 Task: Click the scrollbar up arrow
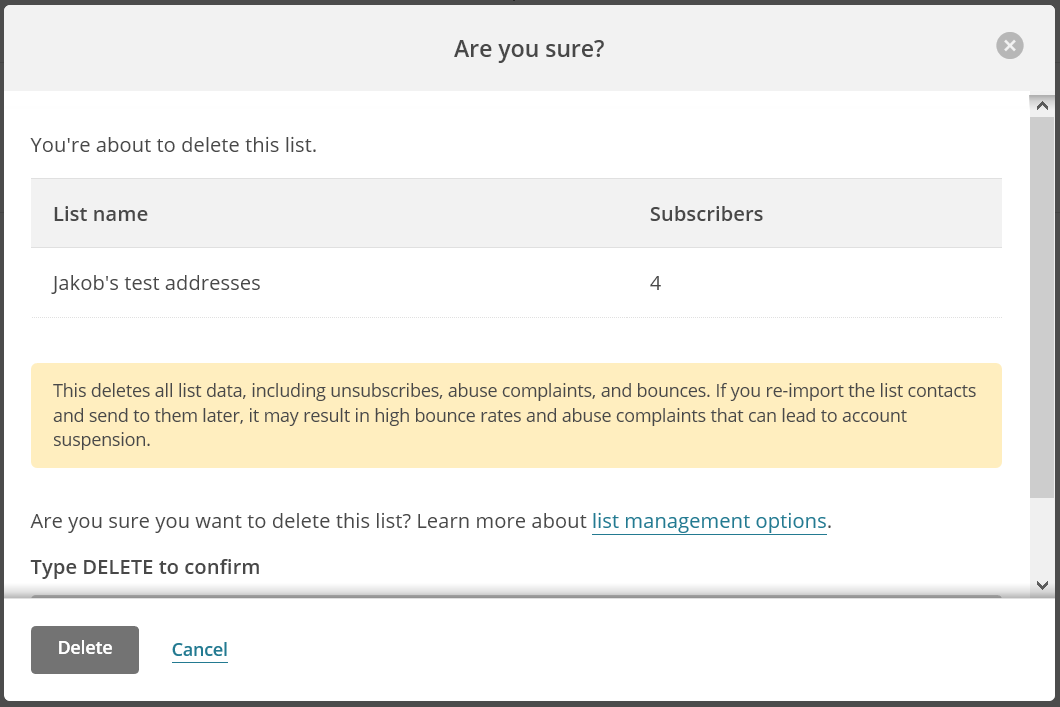point(1041,105)
